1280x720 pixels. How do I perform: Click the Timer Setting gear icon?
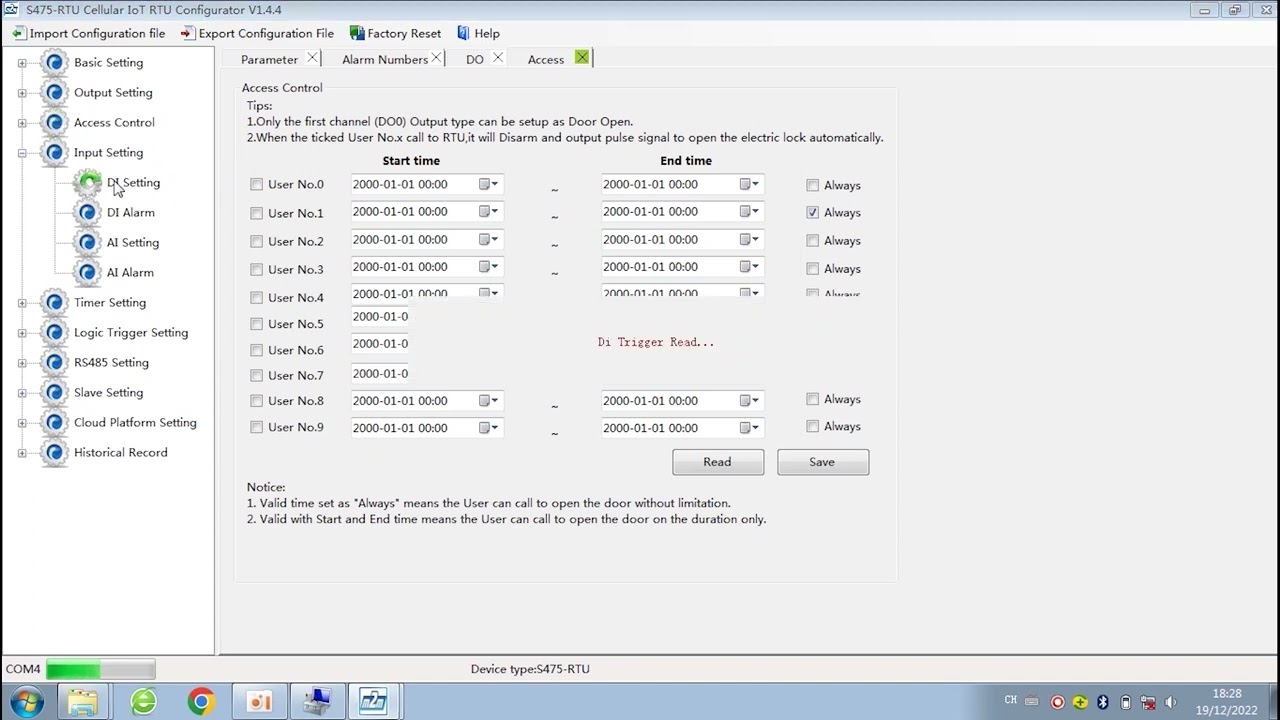pyautogui.click(x=55, y=303)
